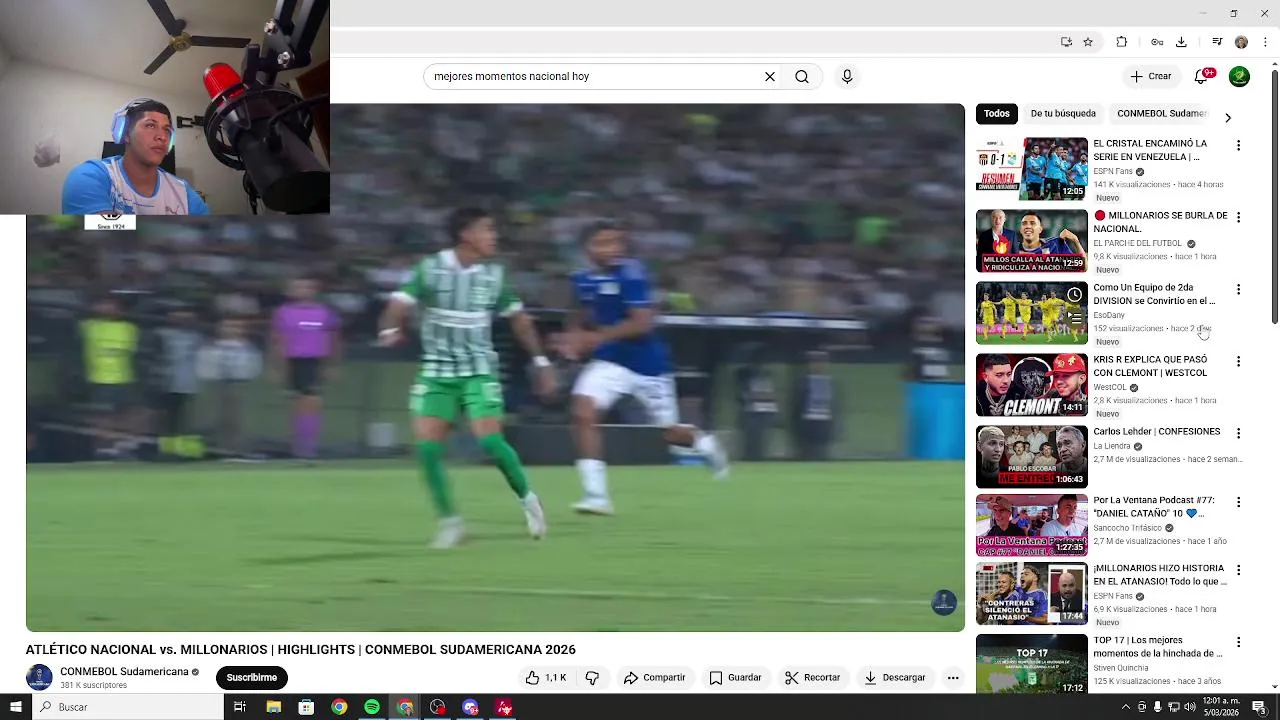Image resolution: width=1280 pixels, height=720 pixels.
Task: Open options menu for MILLONARIOS SE BURLA video
Action: tap(1238, 217)
